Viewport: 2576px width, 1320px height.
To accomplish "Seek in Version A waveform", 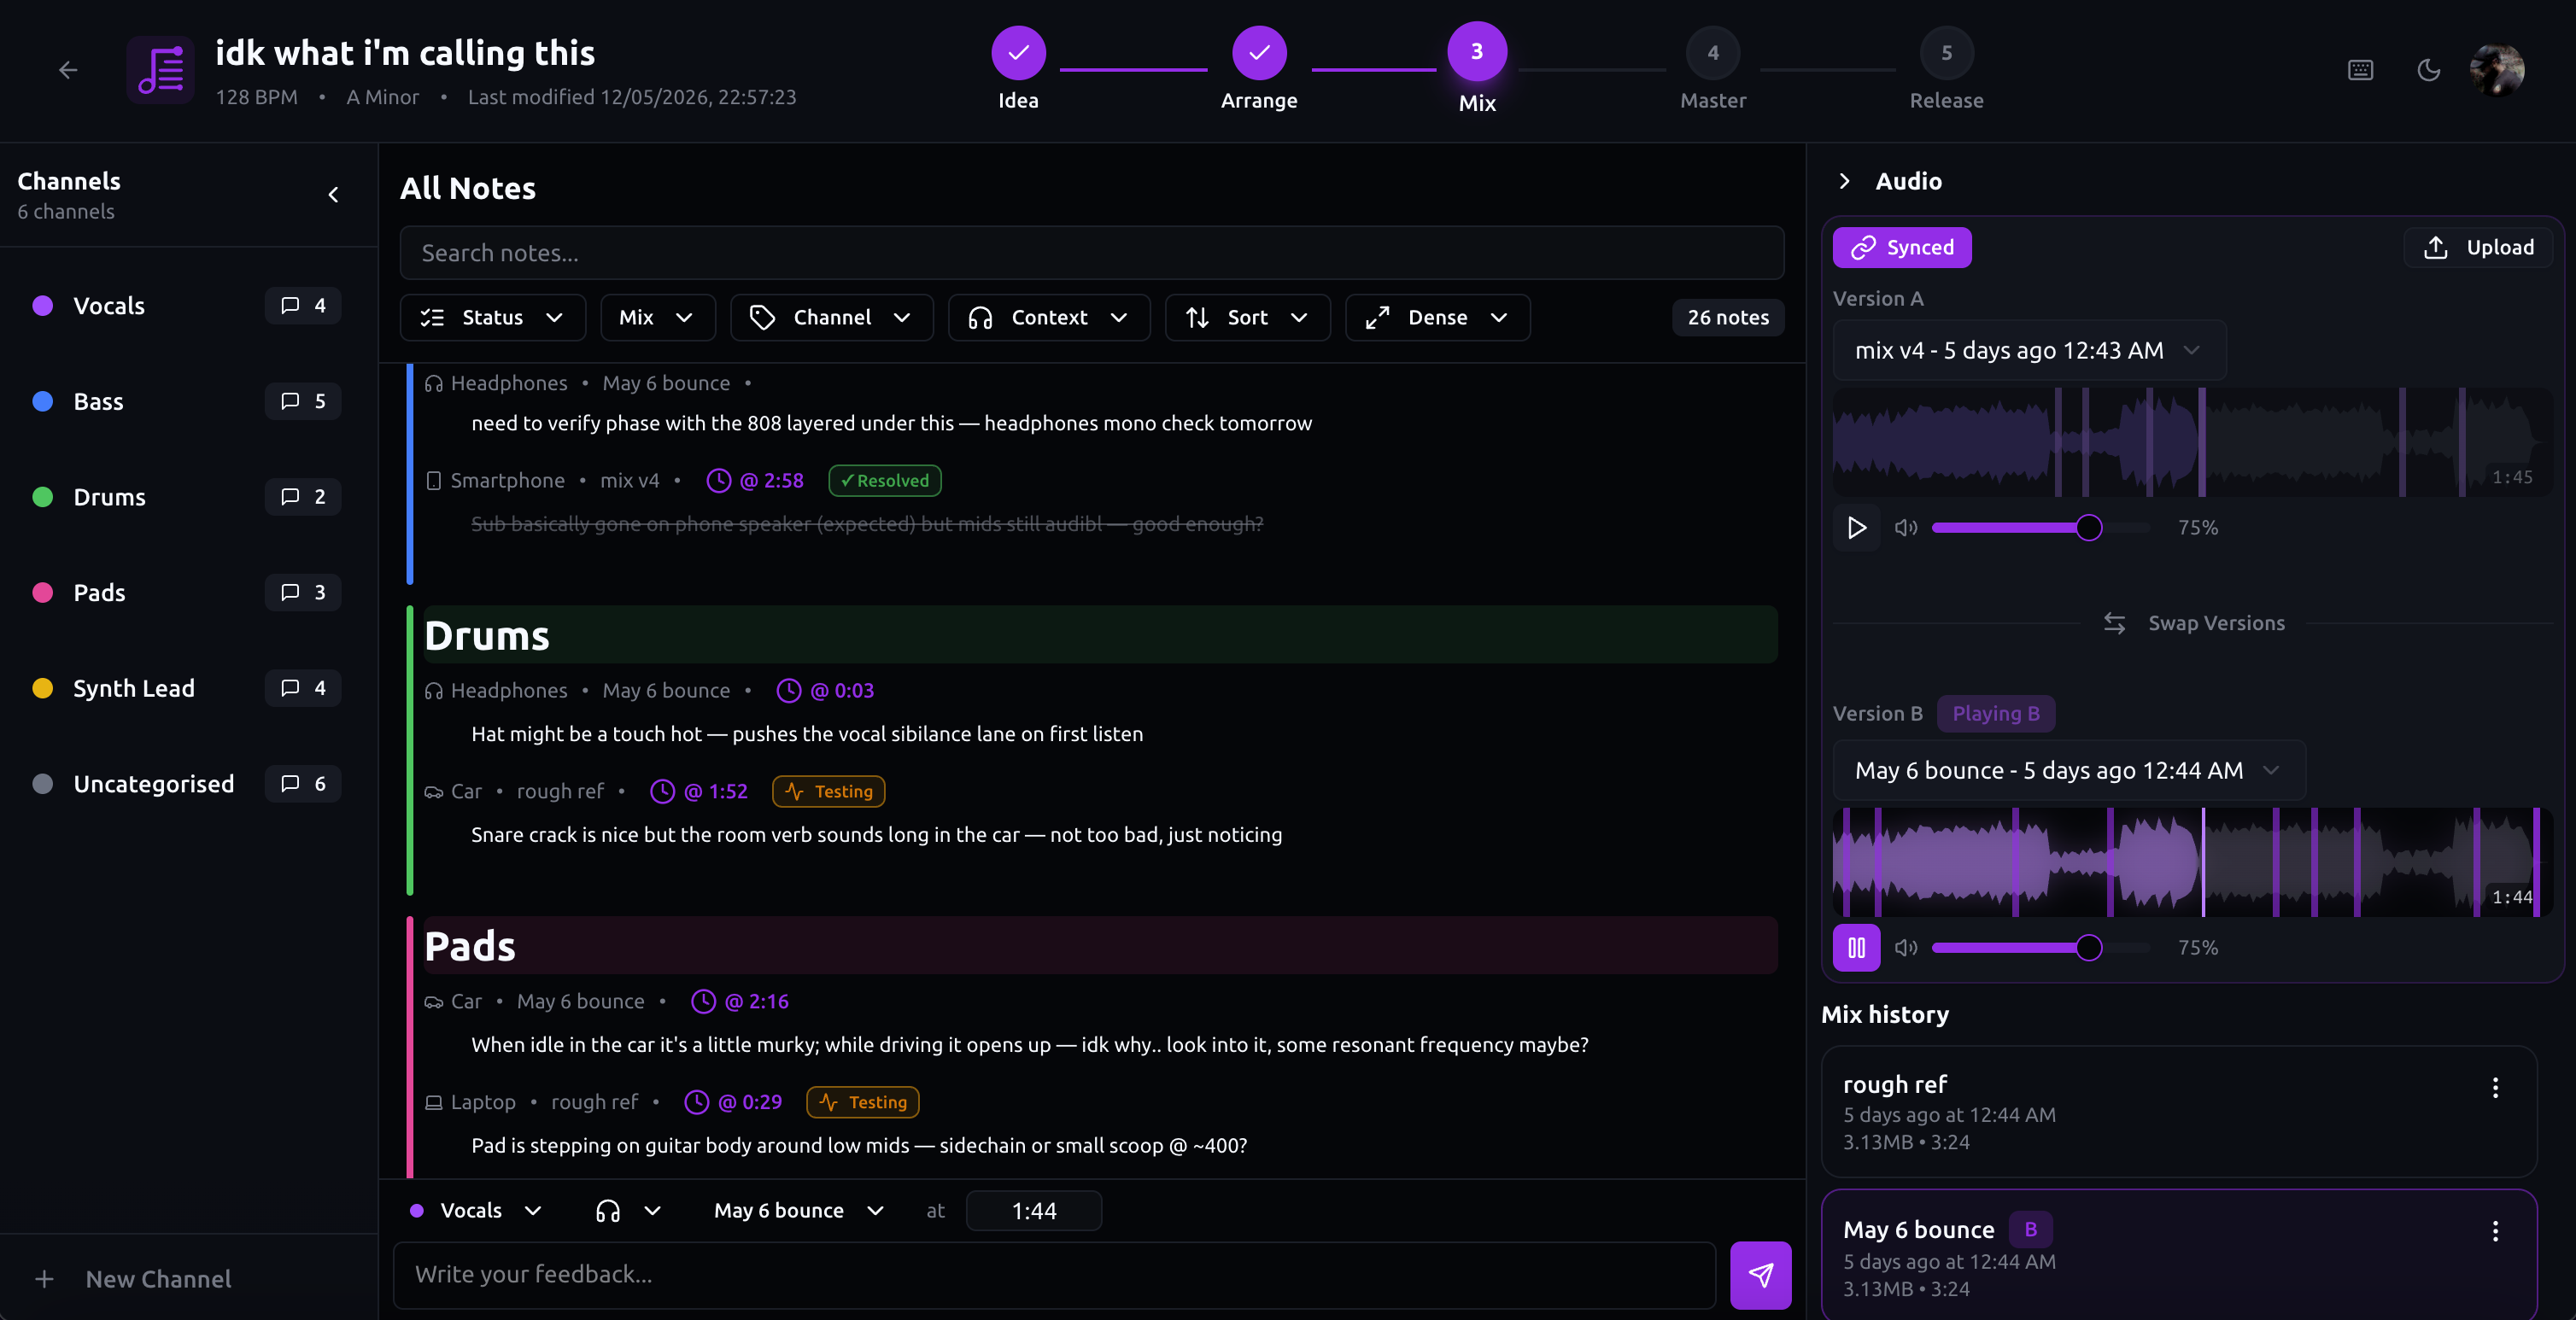I will tap(2192, 443).
